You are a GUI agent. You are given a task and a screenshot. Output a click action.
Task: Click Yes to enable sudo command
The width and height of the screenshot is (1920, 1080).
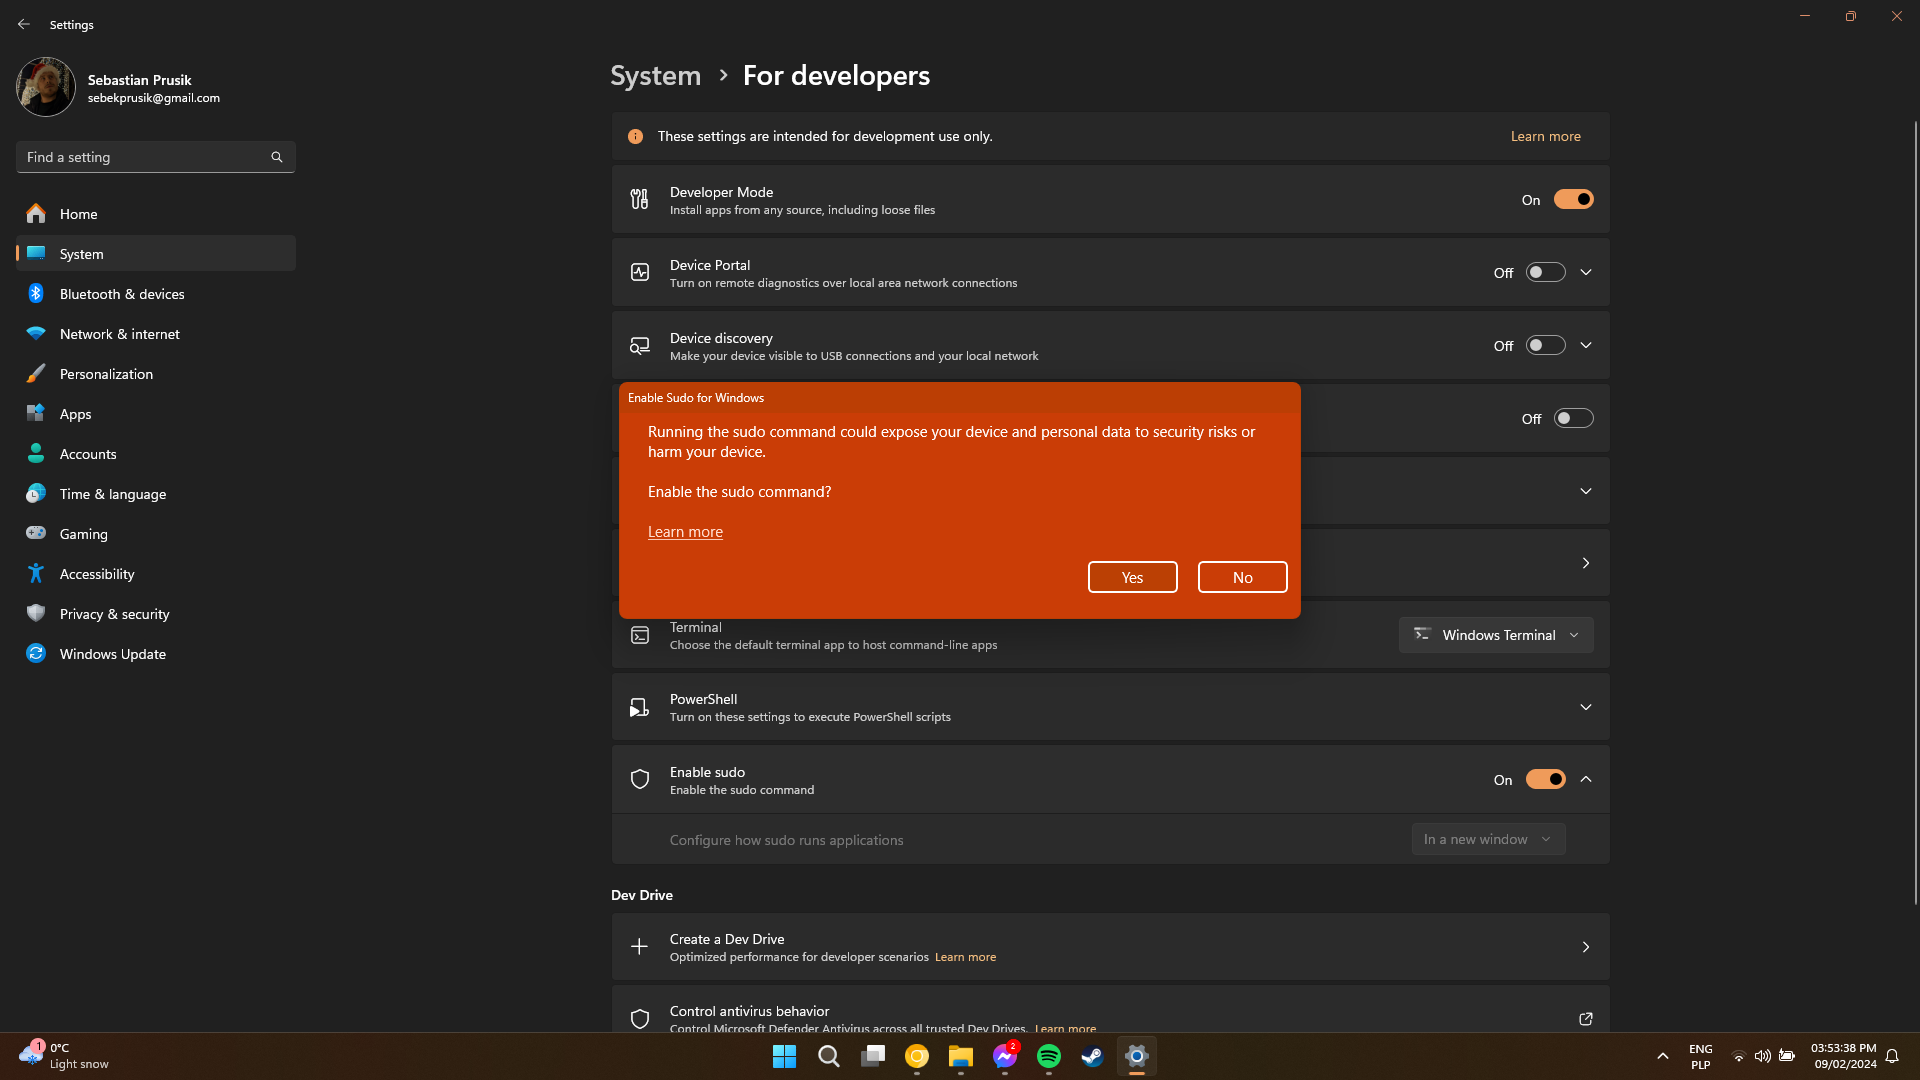pyautogui.click(x=1132, y=577)
